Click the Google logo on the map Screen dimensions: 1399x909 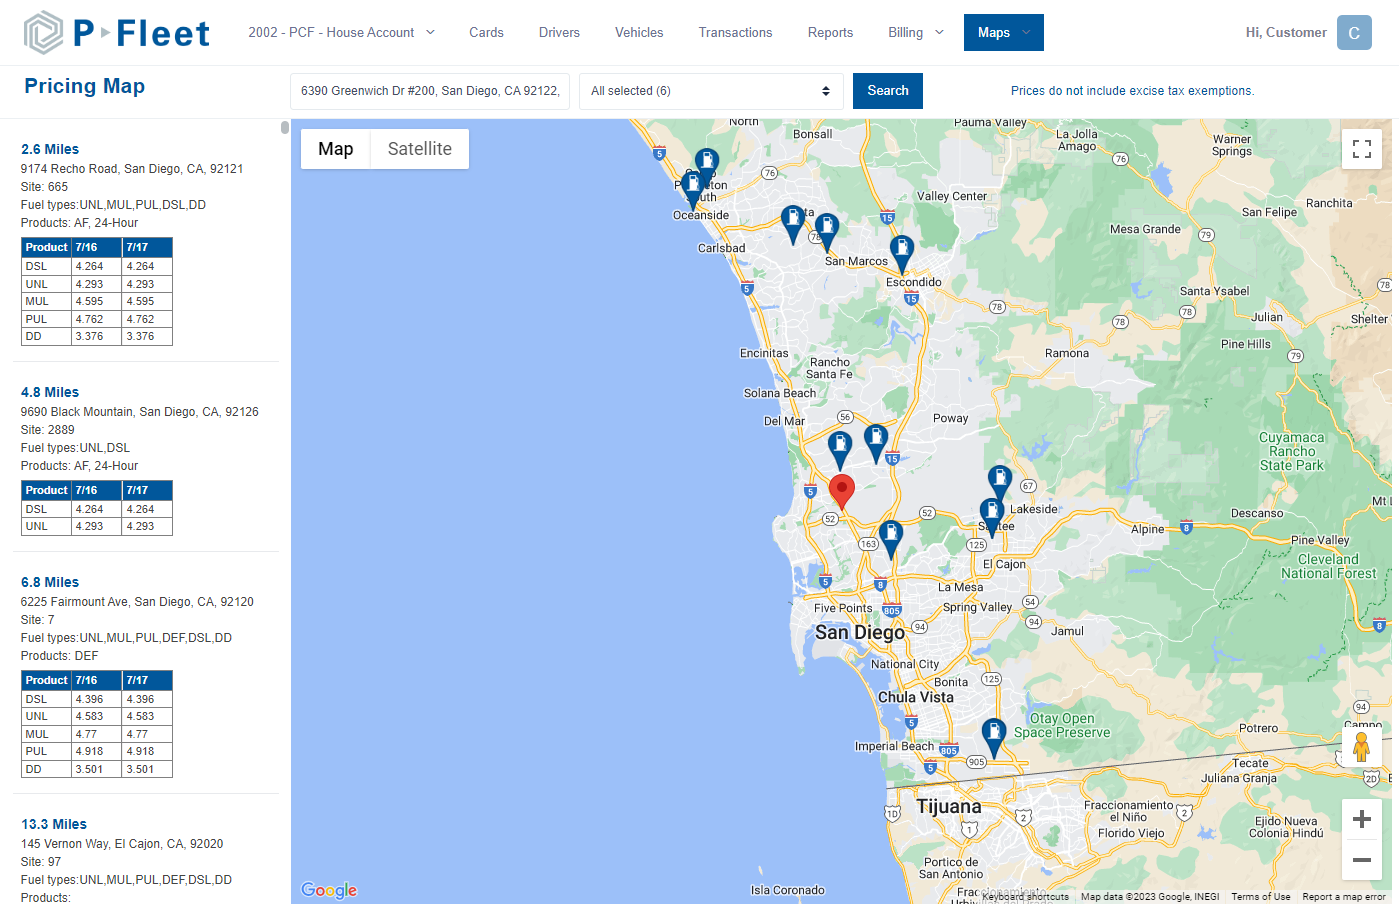coord(328,890)
